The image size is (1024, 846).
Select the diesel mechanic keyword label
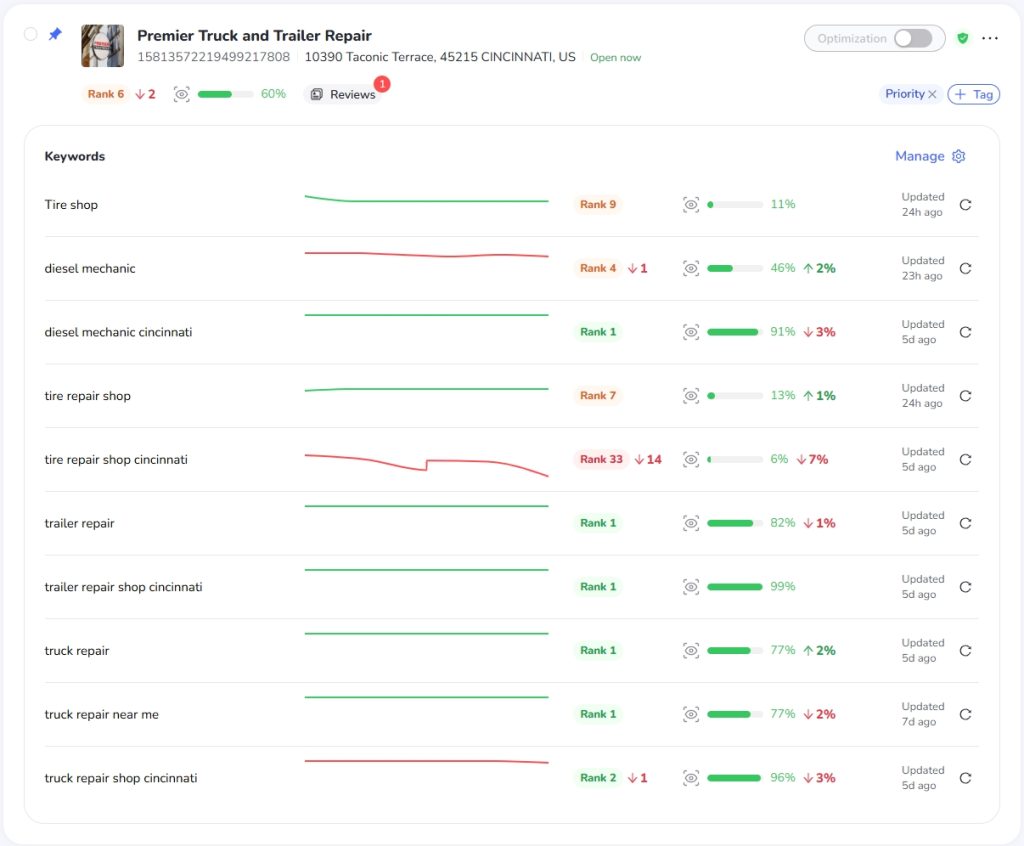[90, 268]
